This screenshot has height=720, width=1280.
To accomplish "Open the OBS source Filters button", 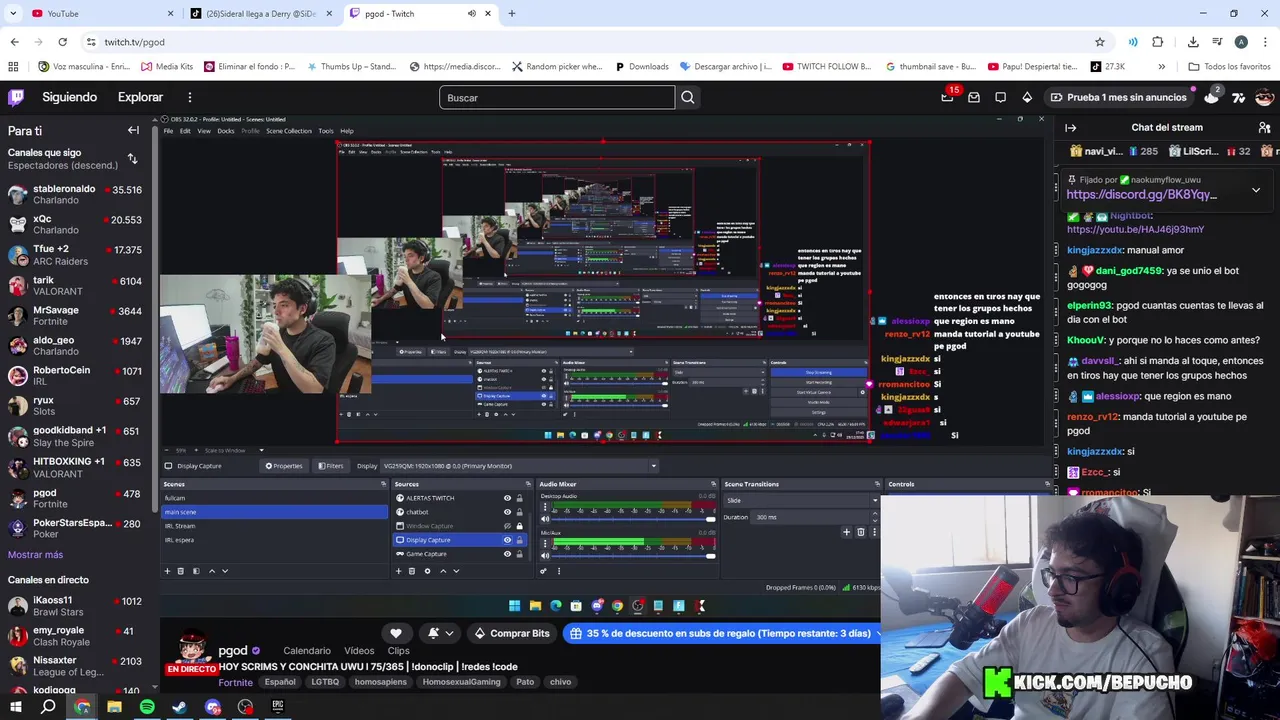I will point(331,466).
